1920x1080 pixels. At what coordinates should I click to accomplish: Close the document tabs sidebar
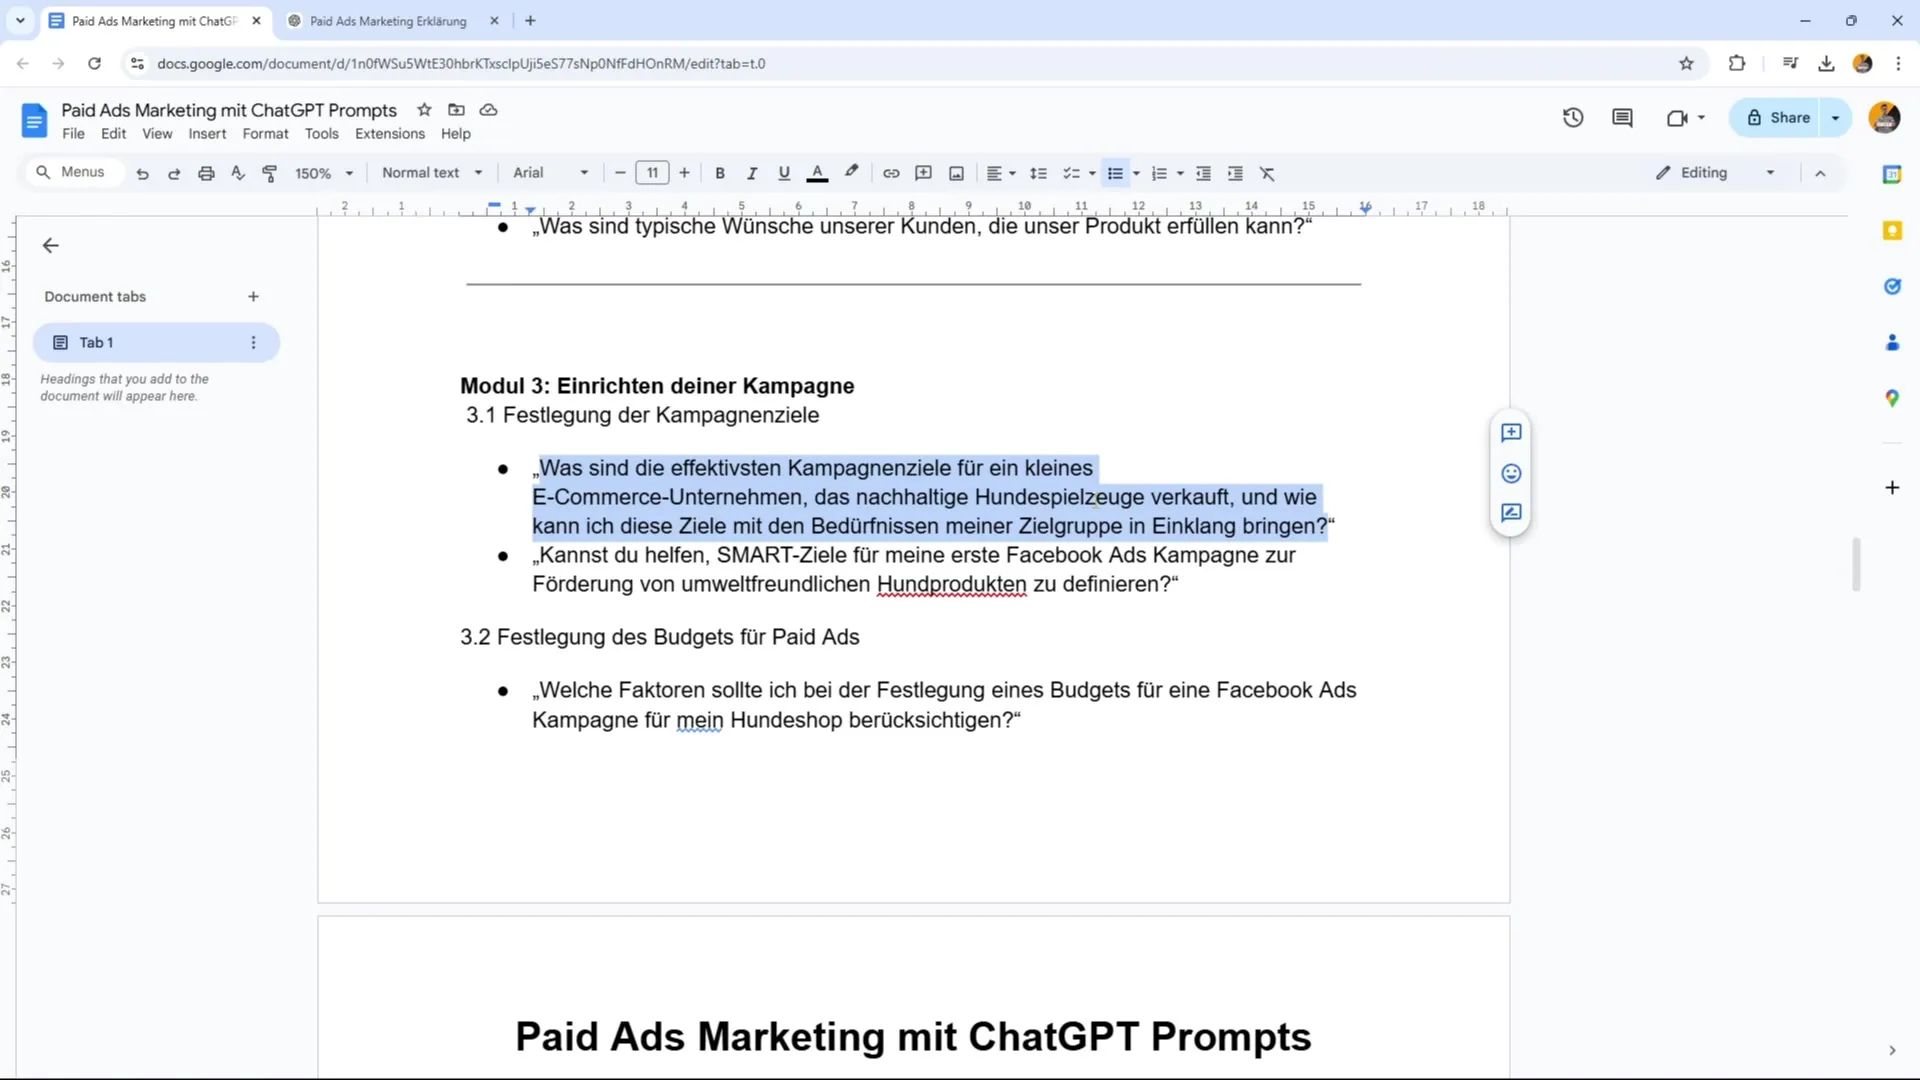51,245
